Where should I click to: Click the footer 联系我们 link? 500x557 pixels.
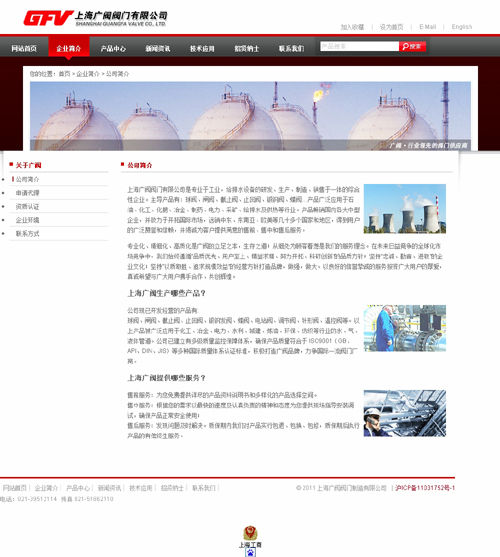204,488
